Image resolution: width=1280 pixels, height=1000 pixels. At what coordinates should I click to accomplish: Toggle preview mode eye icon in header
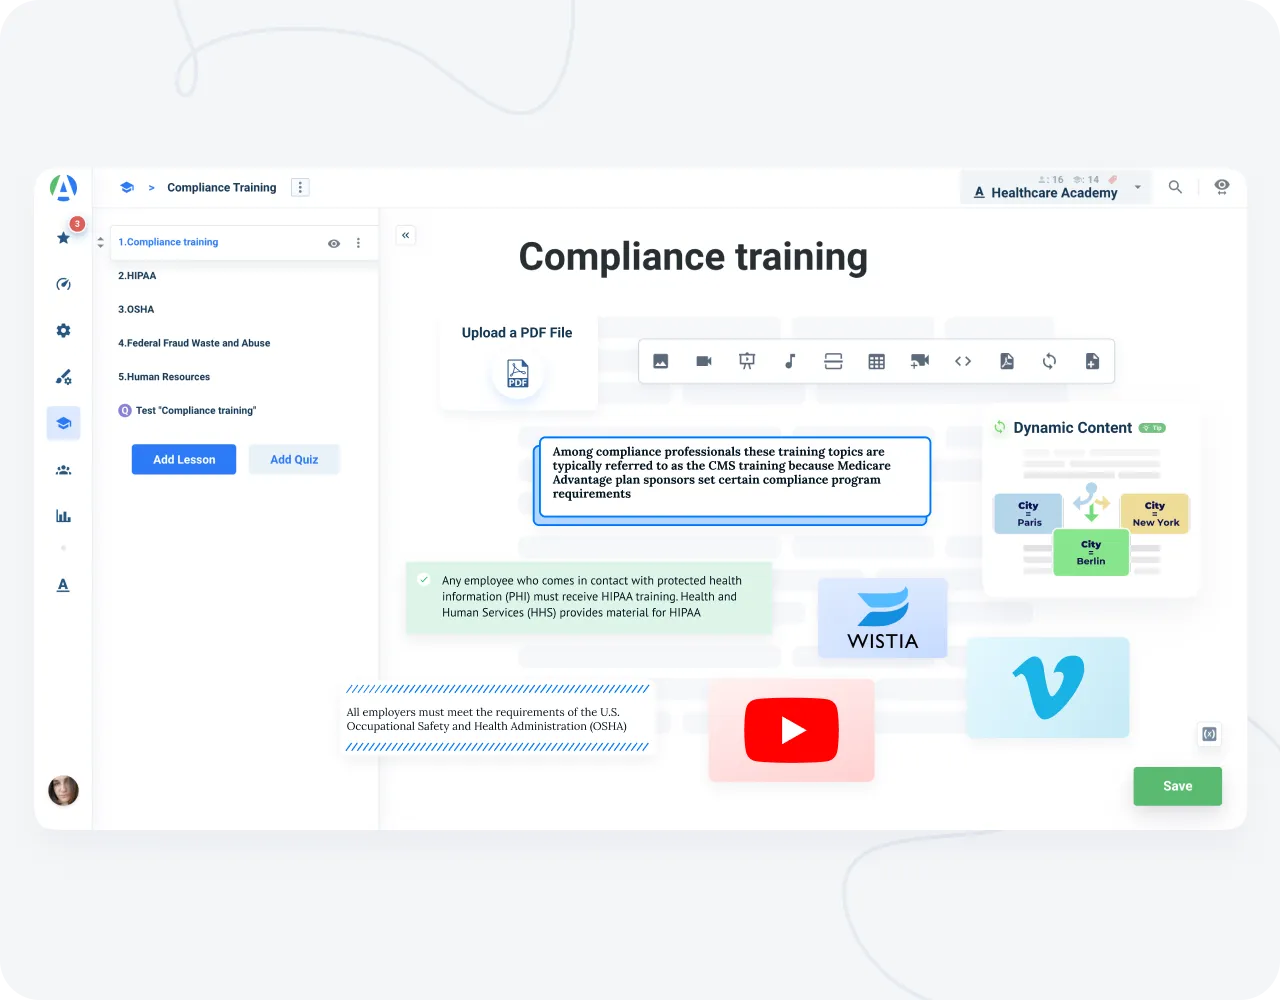1221,187
